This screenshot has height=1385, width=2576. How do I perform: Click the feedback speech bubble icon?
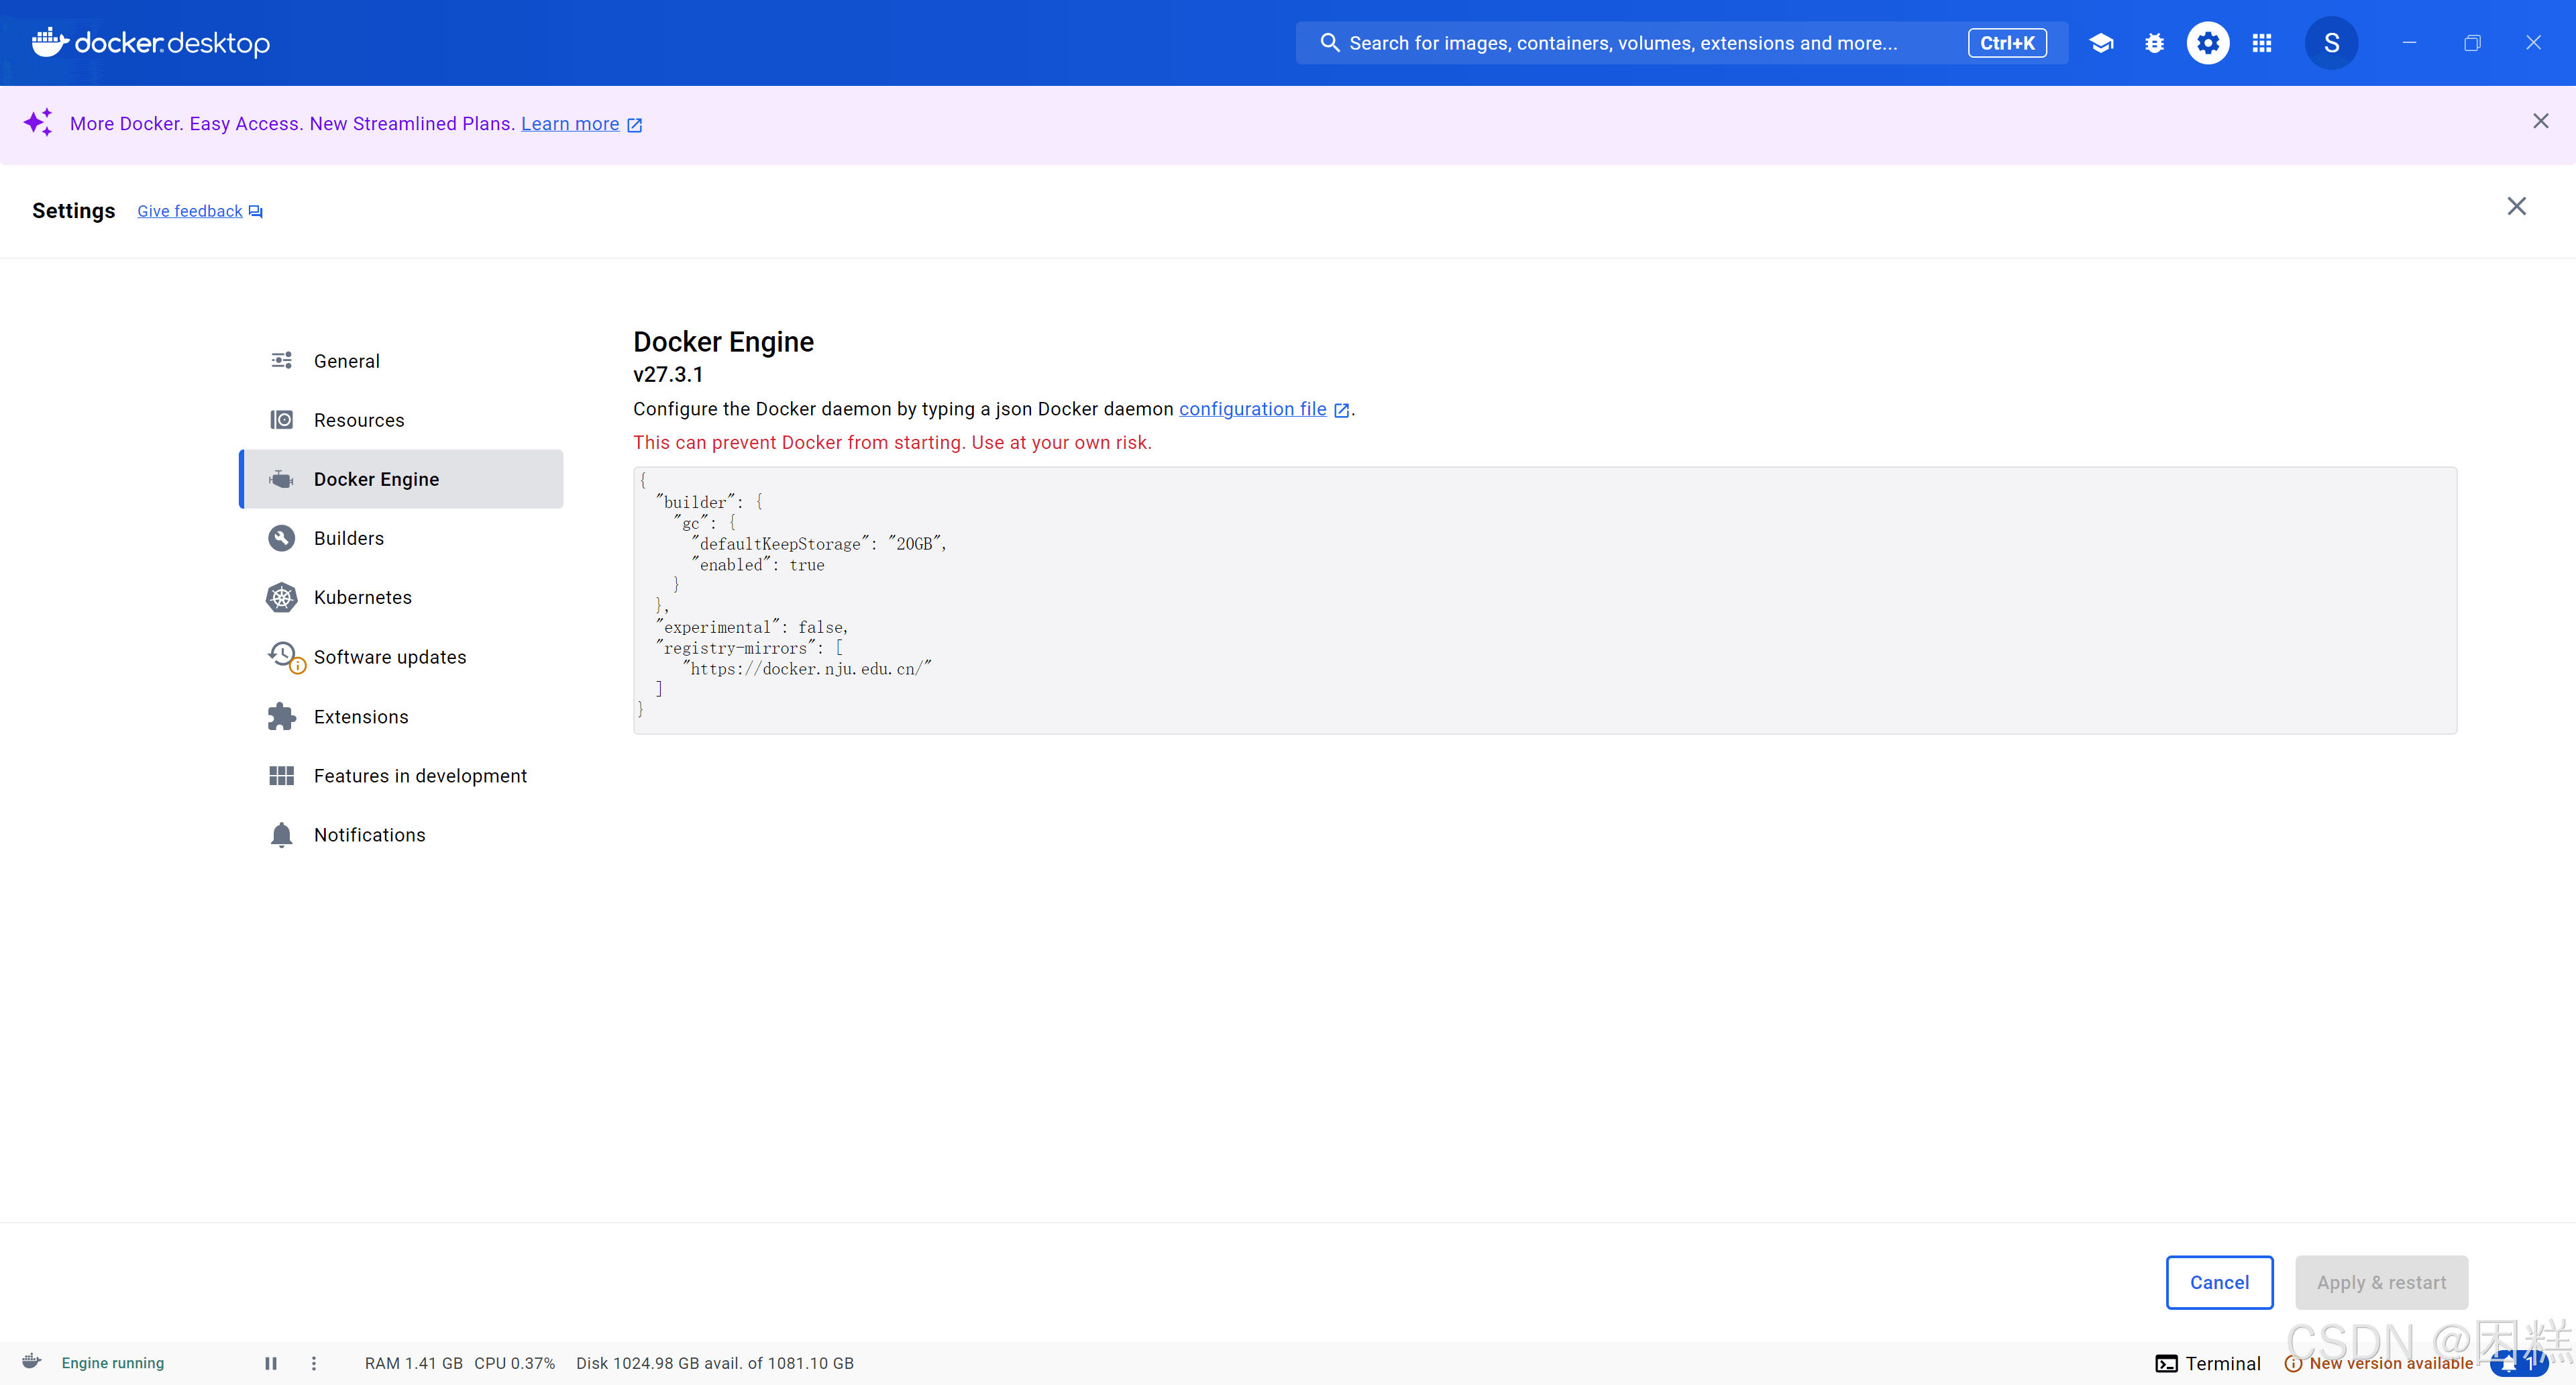(x=256, y=211)
